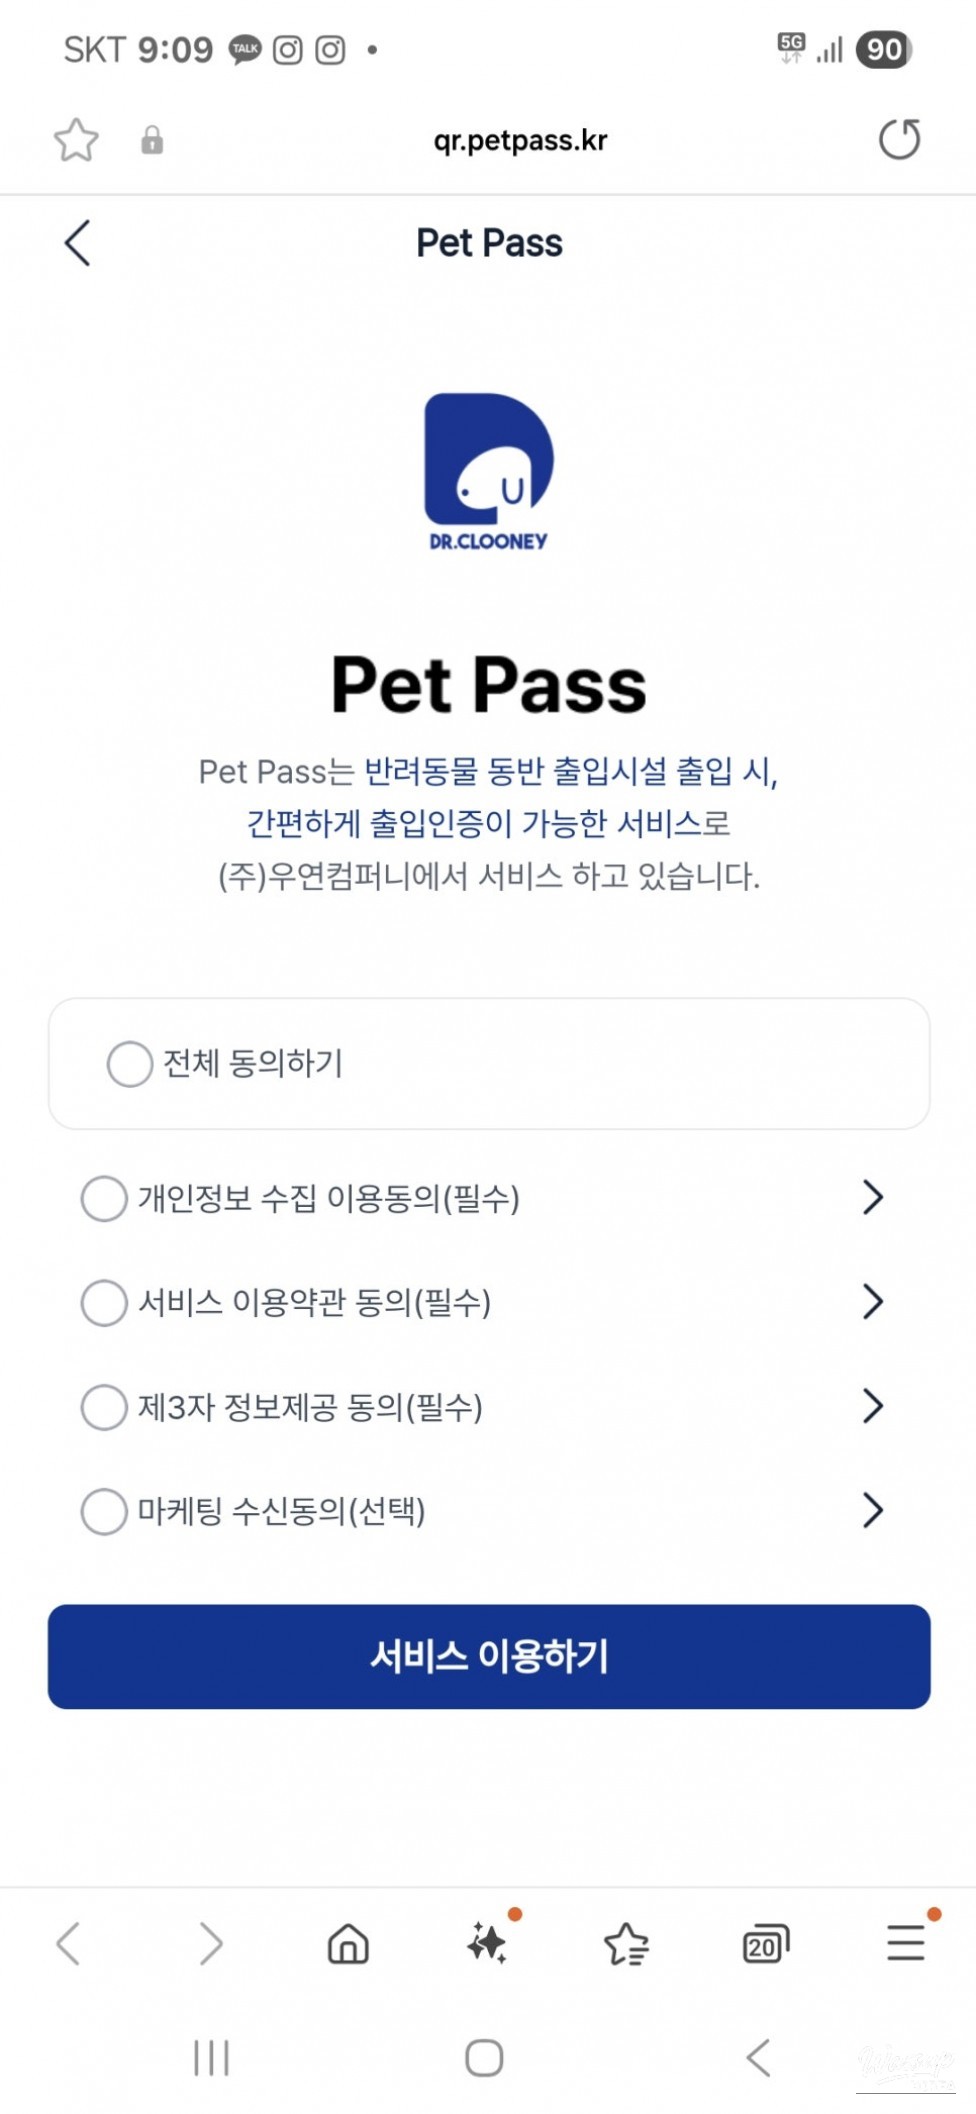Toggle 마케팅 수신동의(선택) circle
976x2114 pixels.
pos(104,1511)
